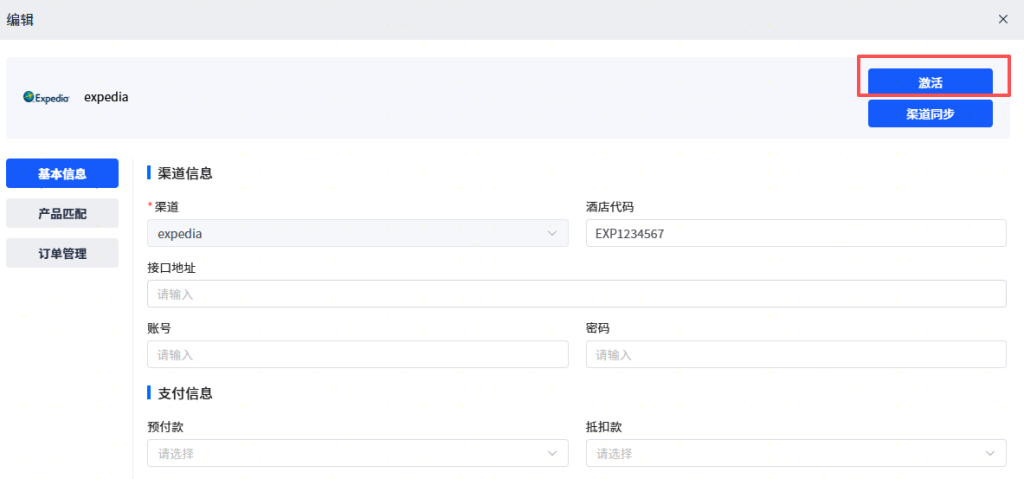Viewport: 1024px width, 479px height.
Task: Focus the 密码 input field
Action: (x=795, y=354)
